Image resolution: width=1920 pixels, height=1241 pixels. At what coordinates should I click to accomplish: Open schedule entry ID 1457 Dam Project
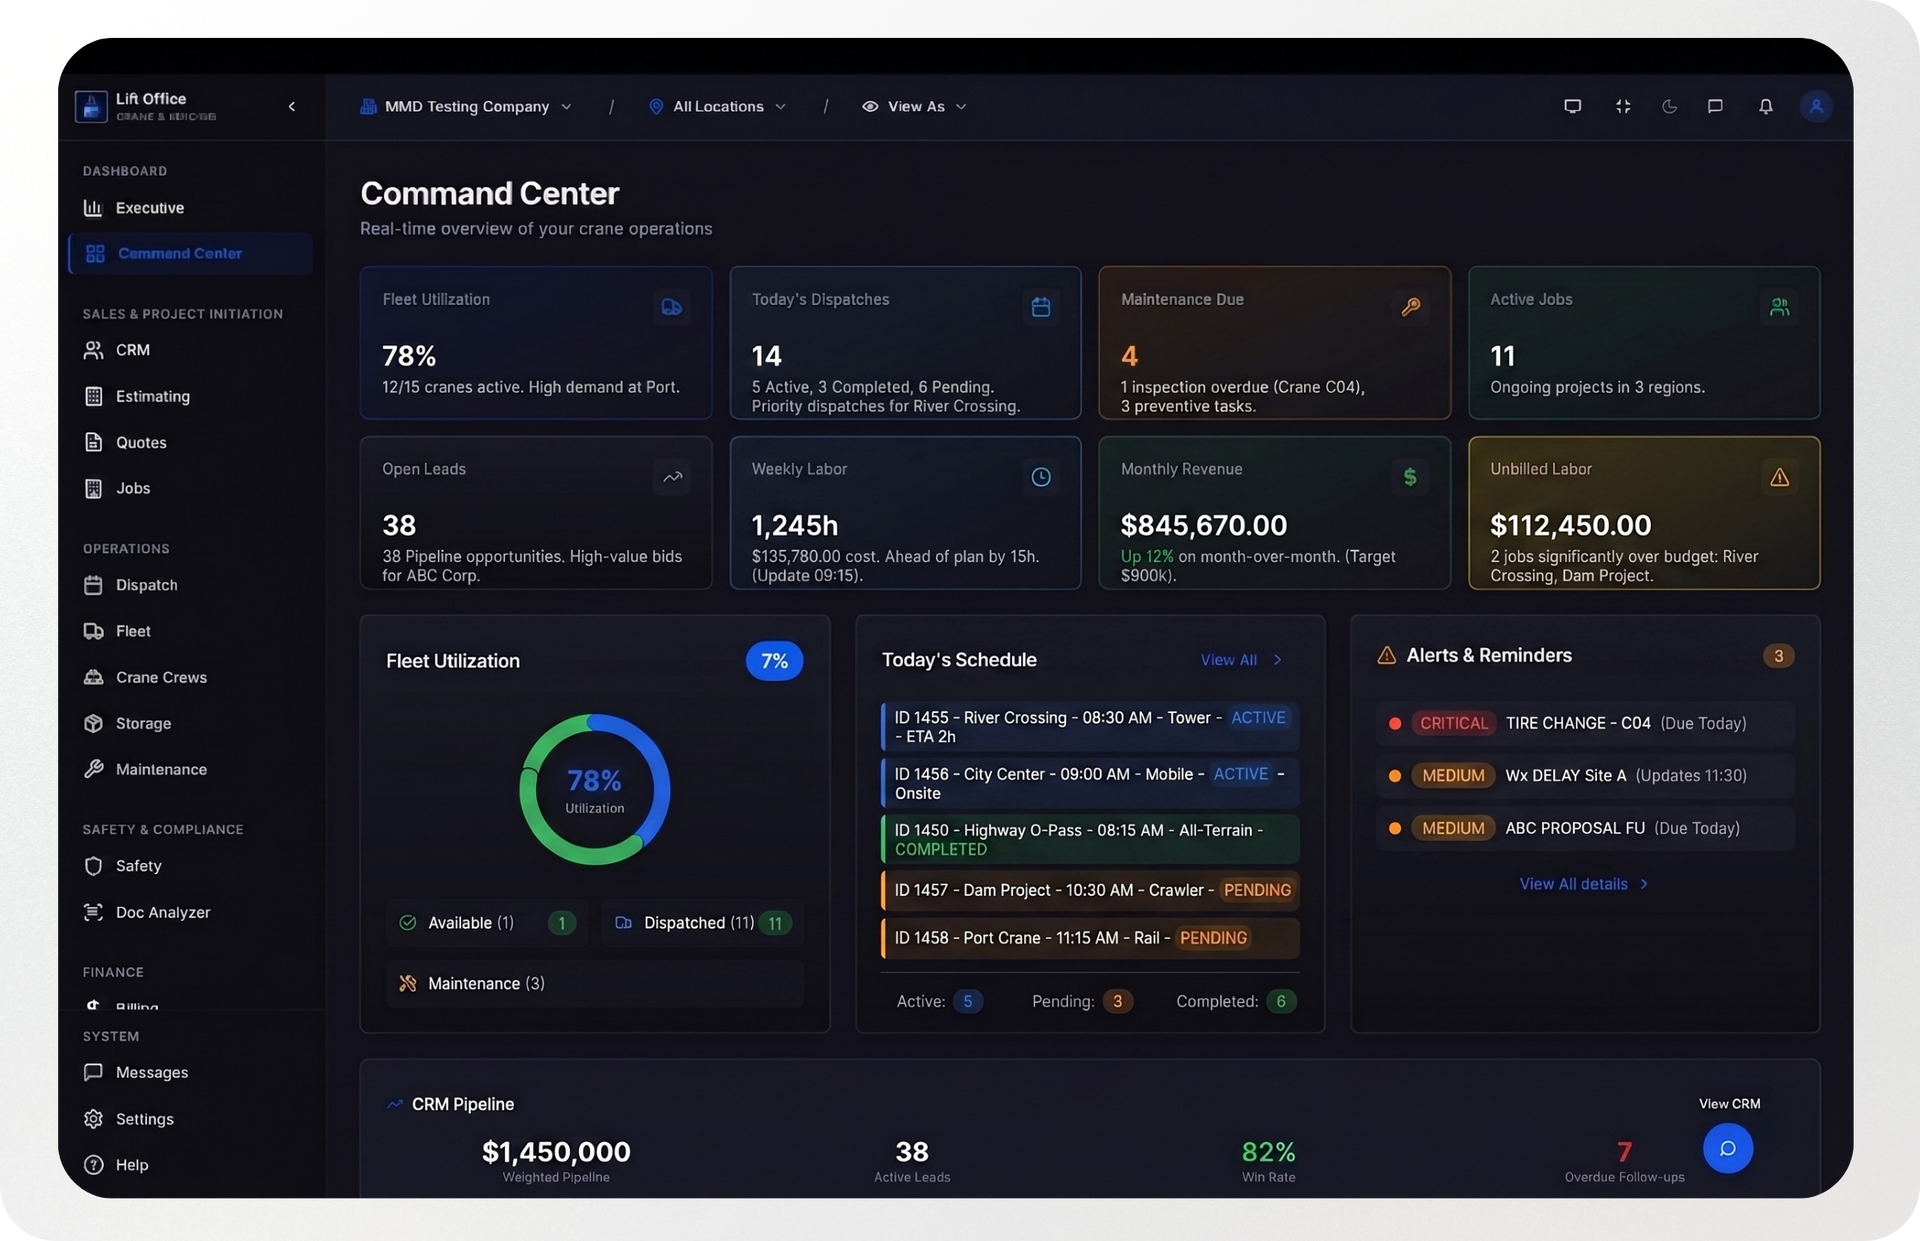pyautogui.click(x=1090, y=890)
